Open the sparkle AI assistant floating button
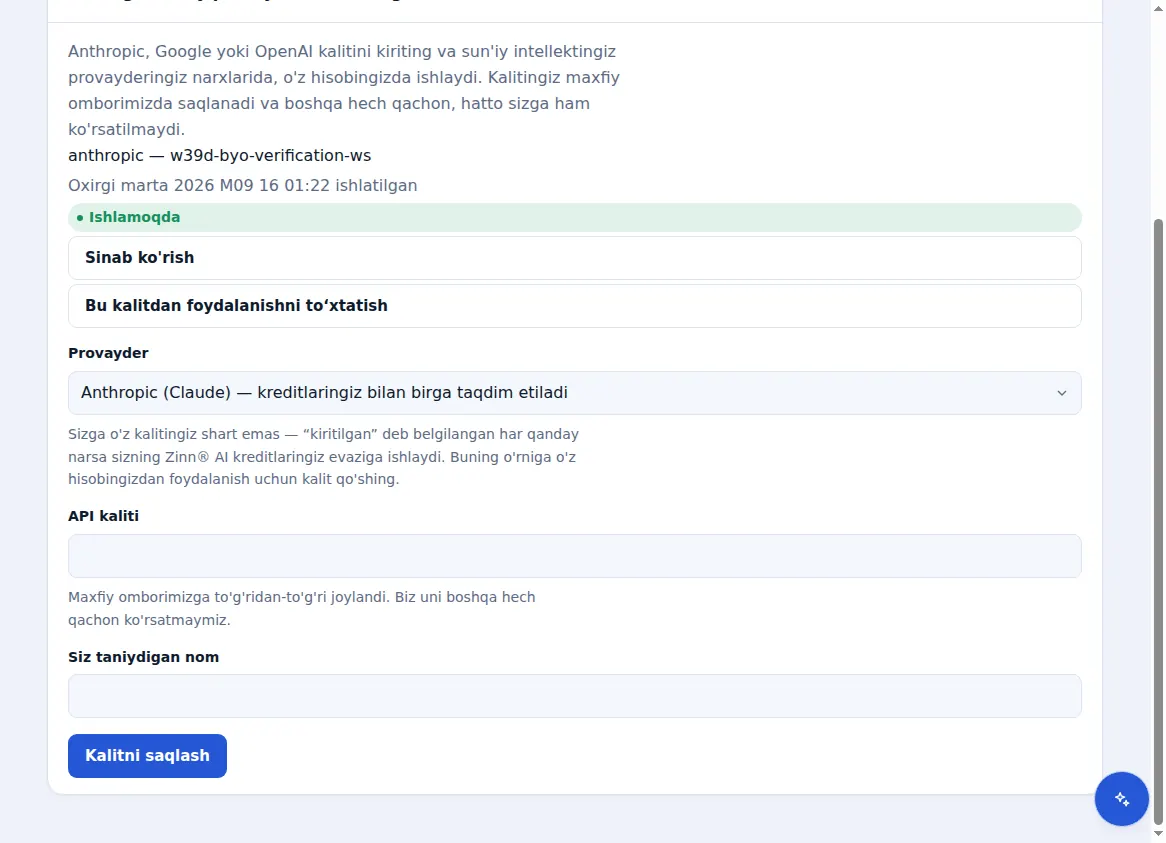This screenshot has height=843, width=1166. coord(1121,798)
